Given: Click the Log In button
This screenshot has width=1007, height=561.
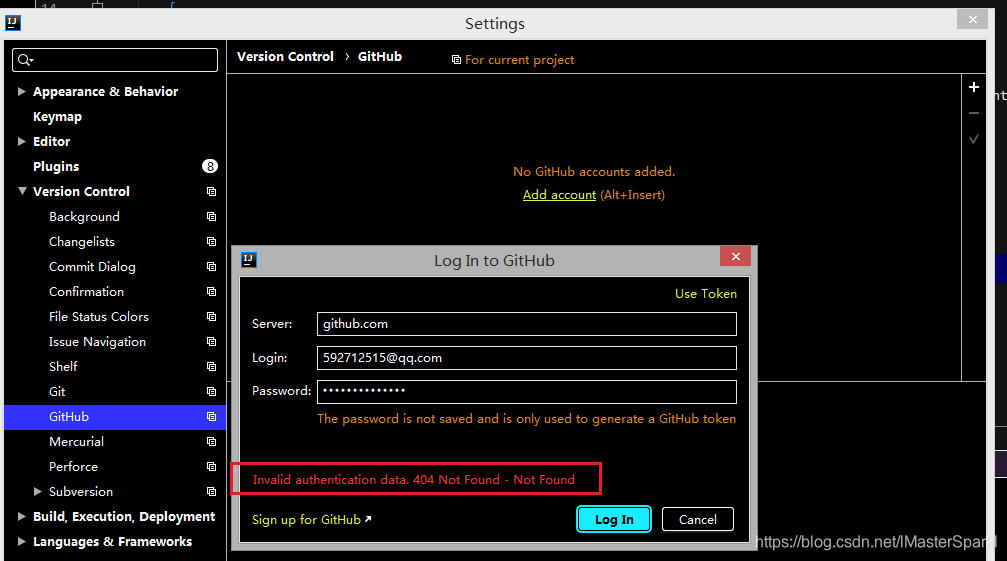Looking at the screenshot, I should point(614,519).
